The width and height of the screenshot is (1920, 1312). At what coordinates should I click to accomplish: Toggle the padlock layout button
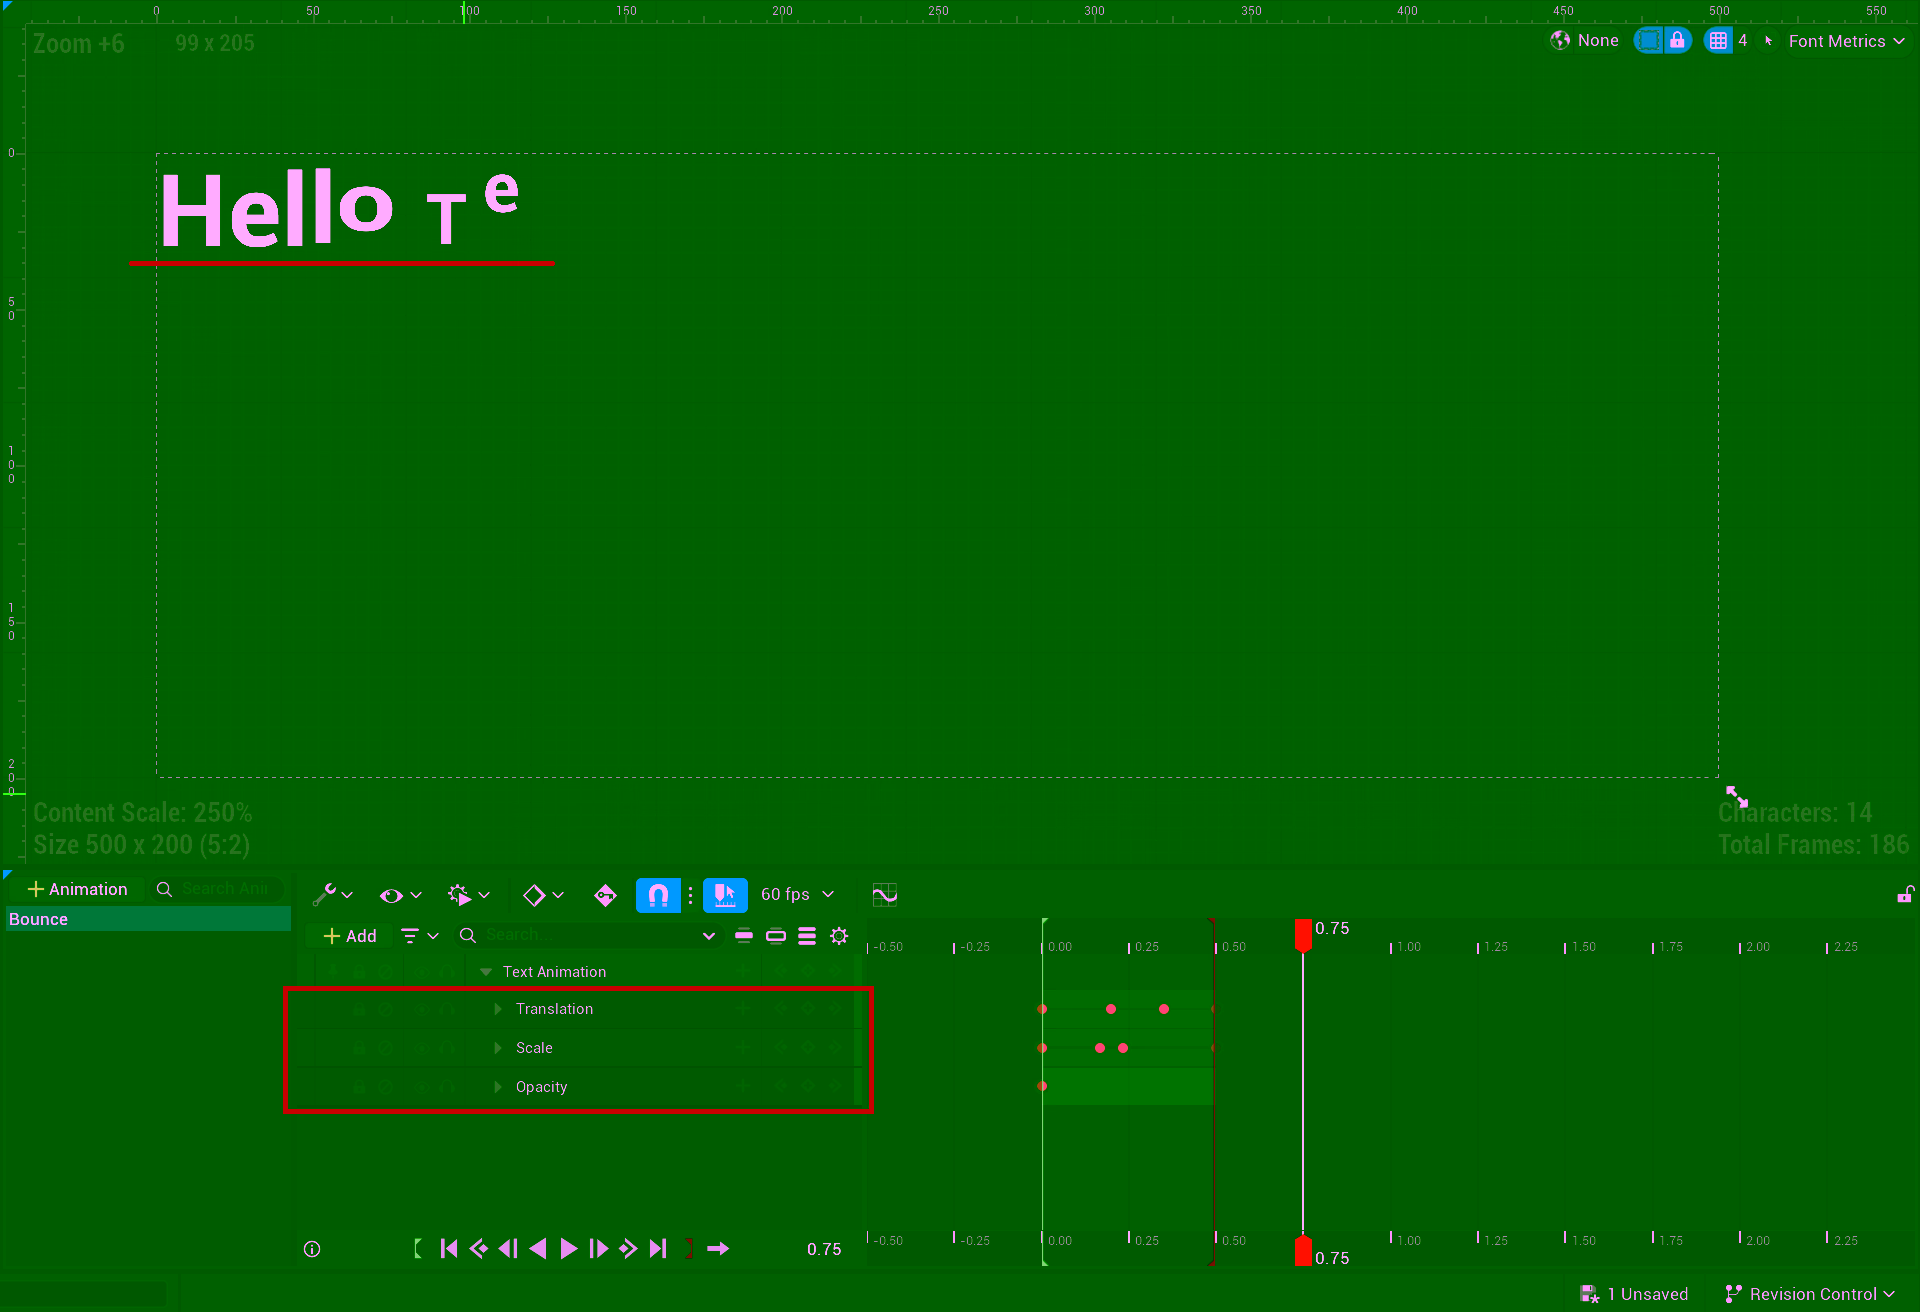1677,40
